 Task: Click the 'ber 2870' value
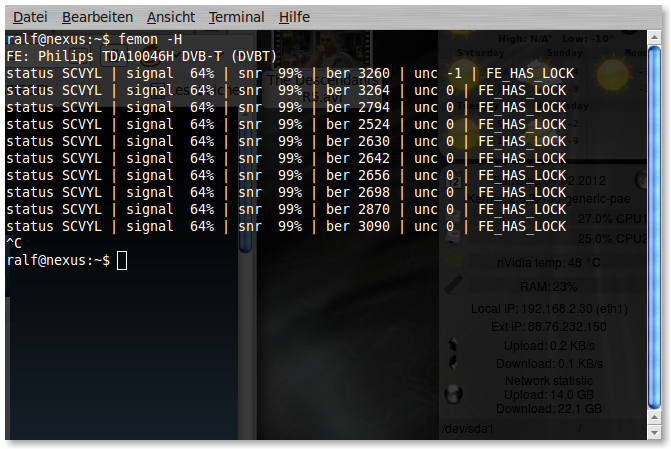(358, 209)
